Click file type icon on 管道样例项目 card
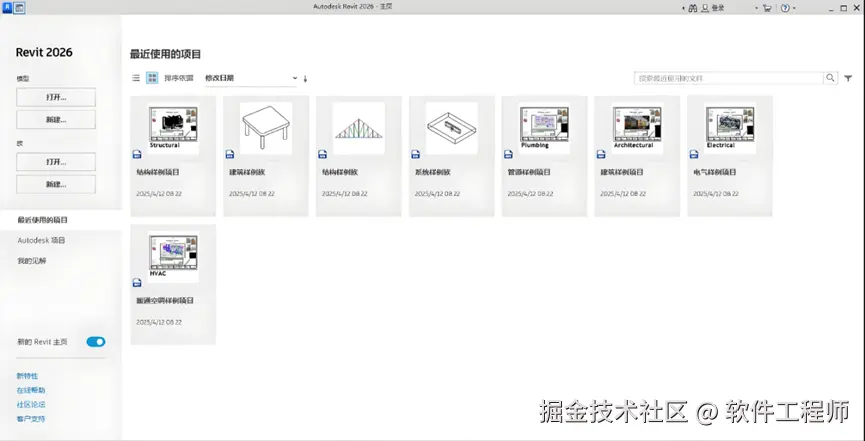 [508, 155]
